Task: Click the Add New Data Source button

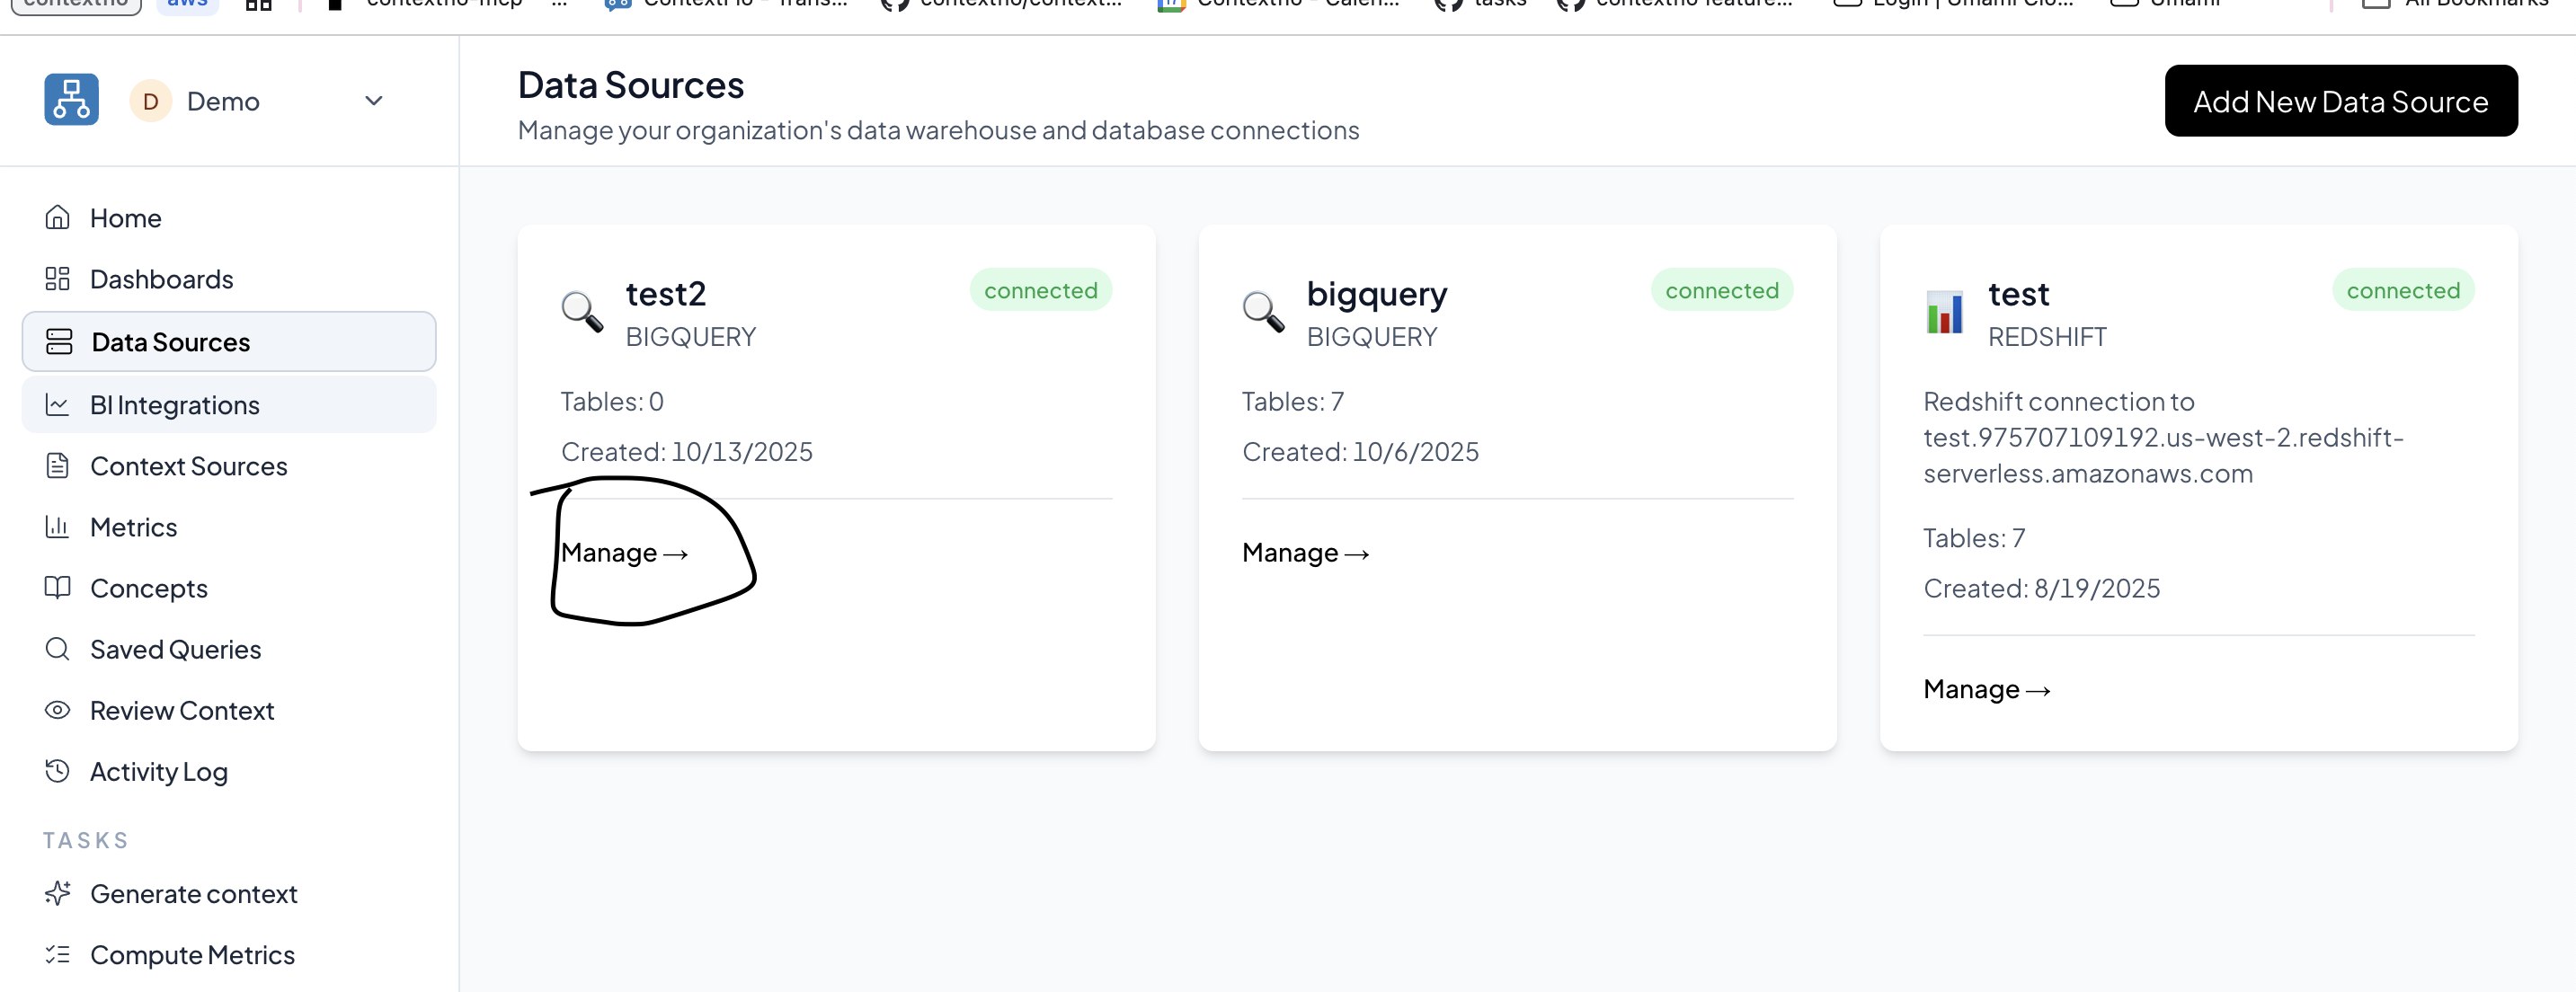Action: [x=2341, y=100]
